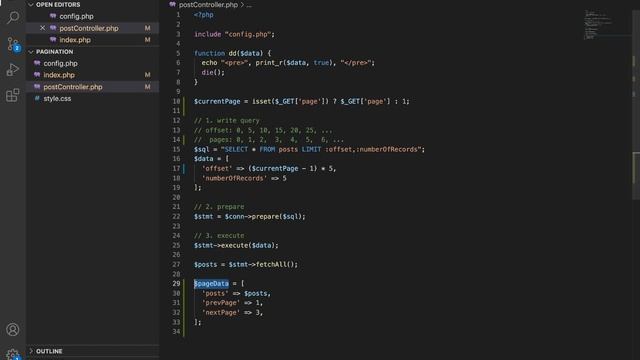Click postController.php breadcrumb in editor
Viewport: 640px width, 360px height.
pos(208,5)
